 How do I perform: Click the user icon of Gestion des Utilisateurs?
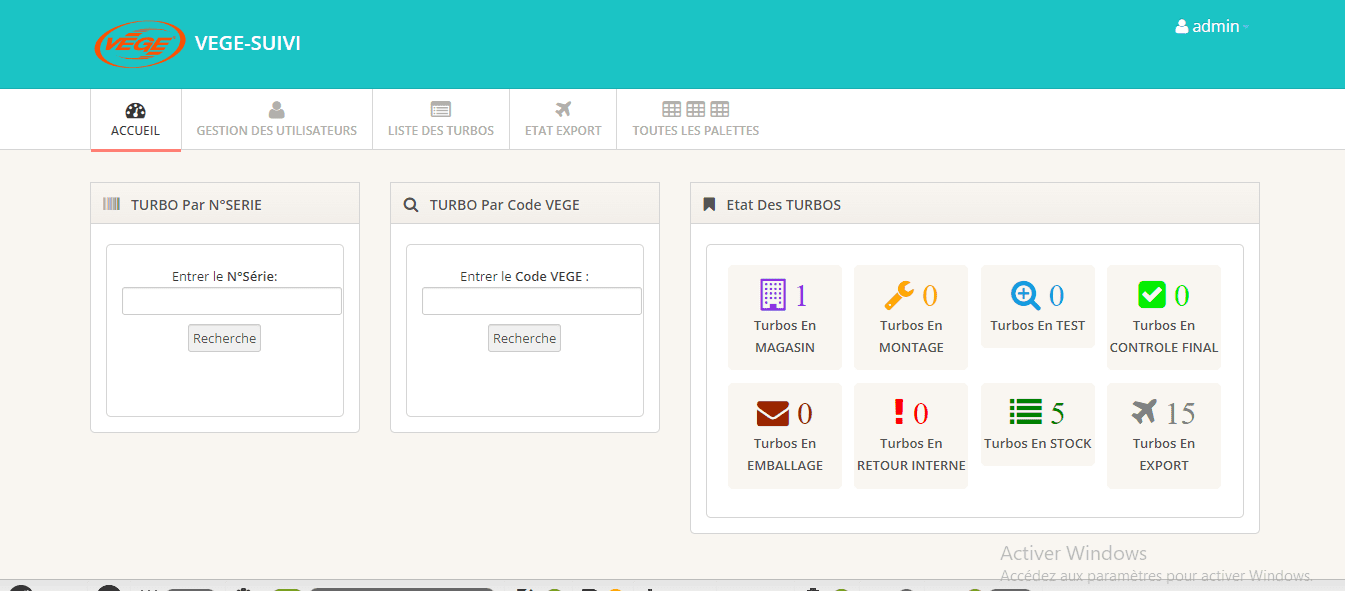click(277, 110)
